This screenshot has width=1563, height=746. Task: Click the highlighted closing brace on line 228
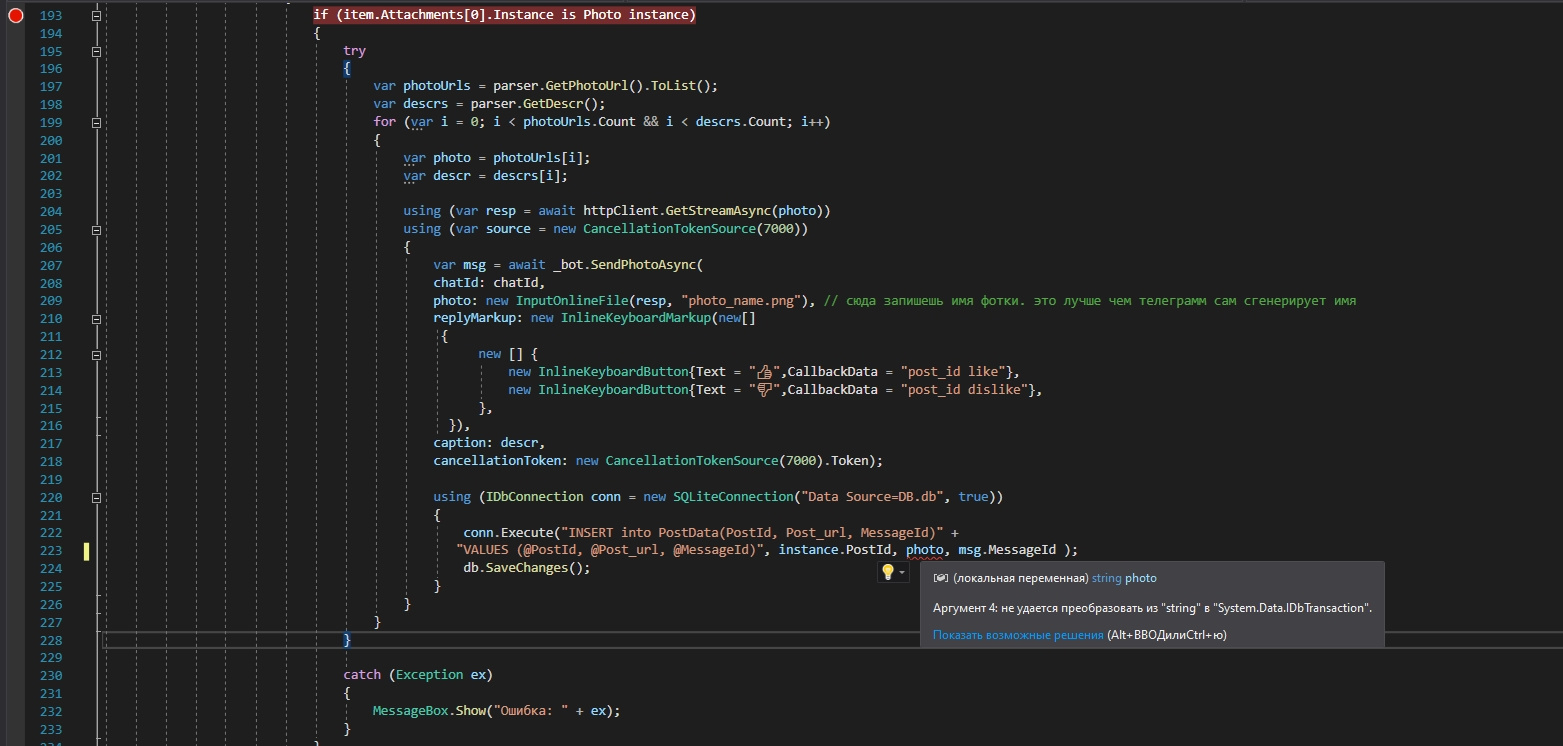pos(347,639)
